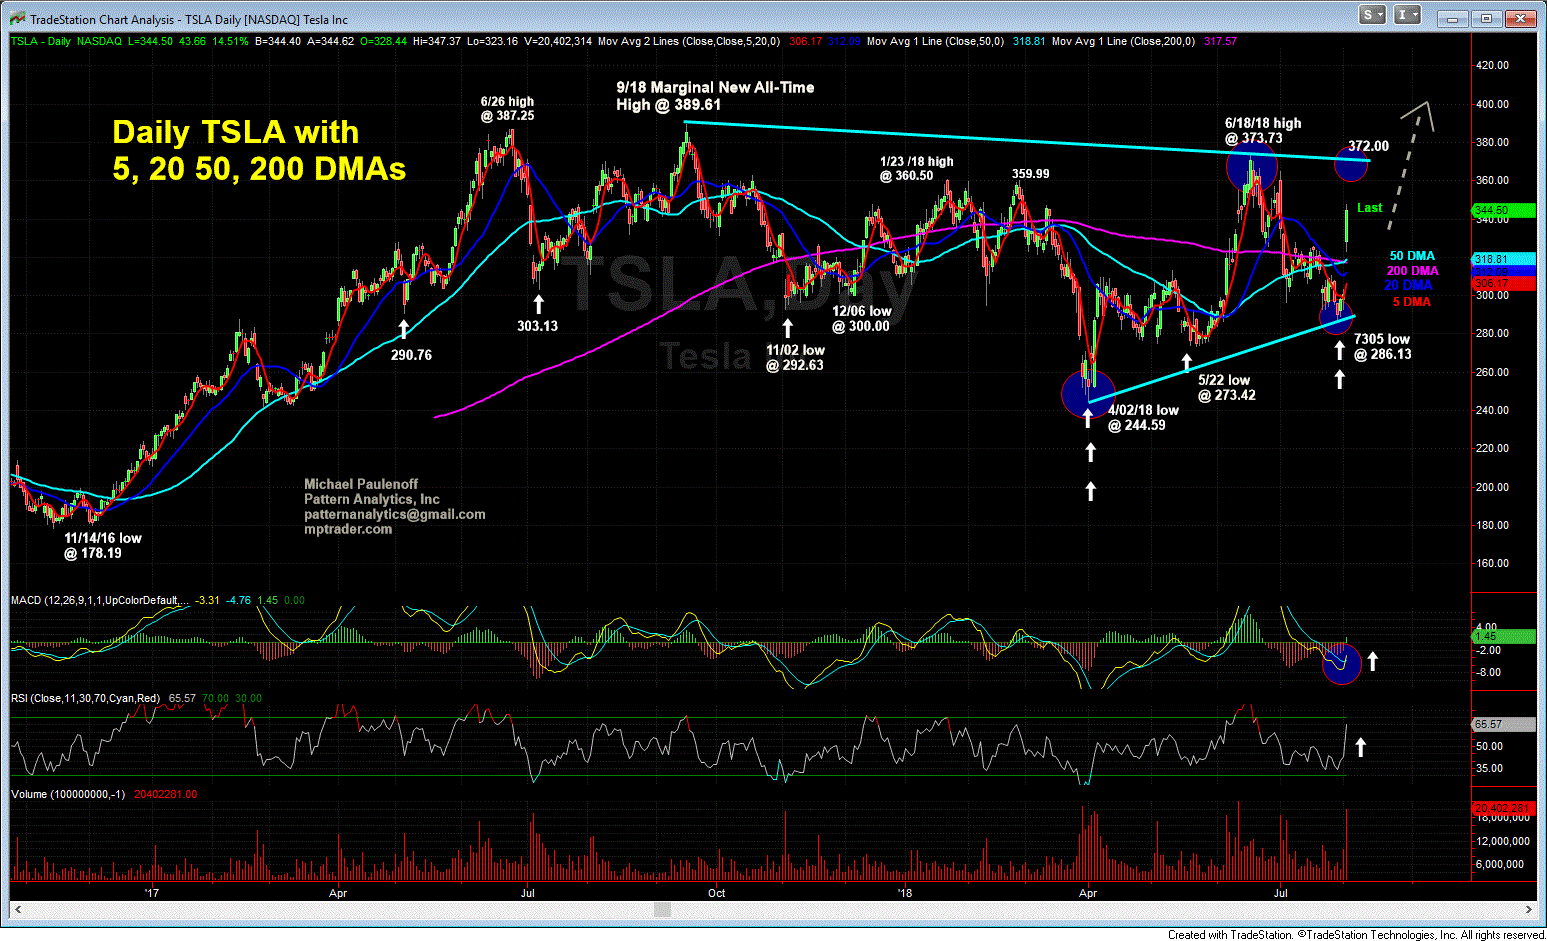The image size is (1547, 941).
Task: Click the horizontal scrollbar right arrow
Action: pyautogui.click(x=1529, y=909)
